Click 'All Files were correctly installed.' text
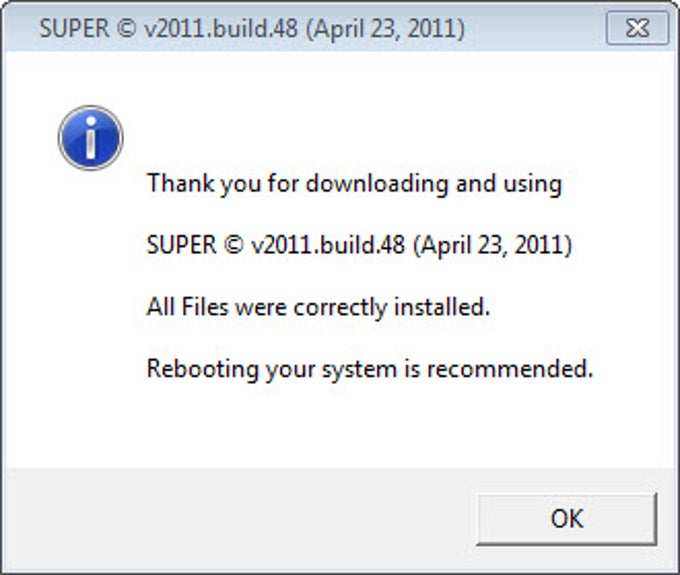 pyautogui.click(x=318, y=307)
